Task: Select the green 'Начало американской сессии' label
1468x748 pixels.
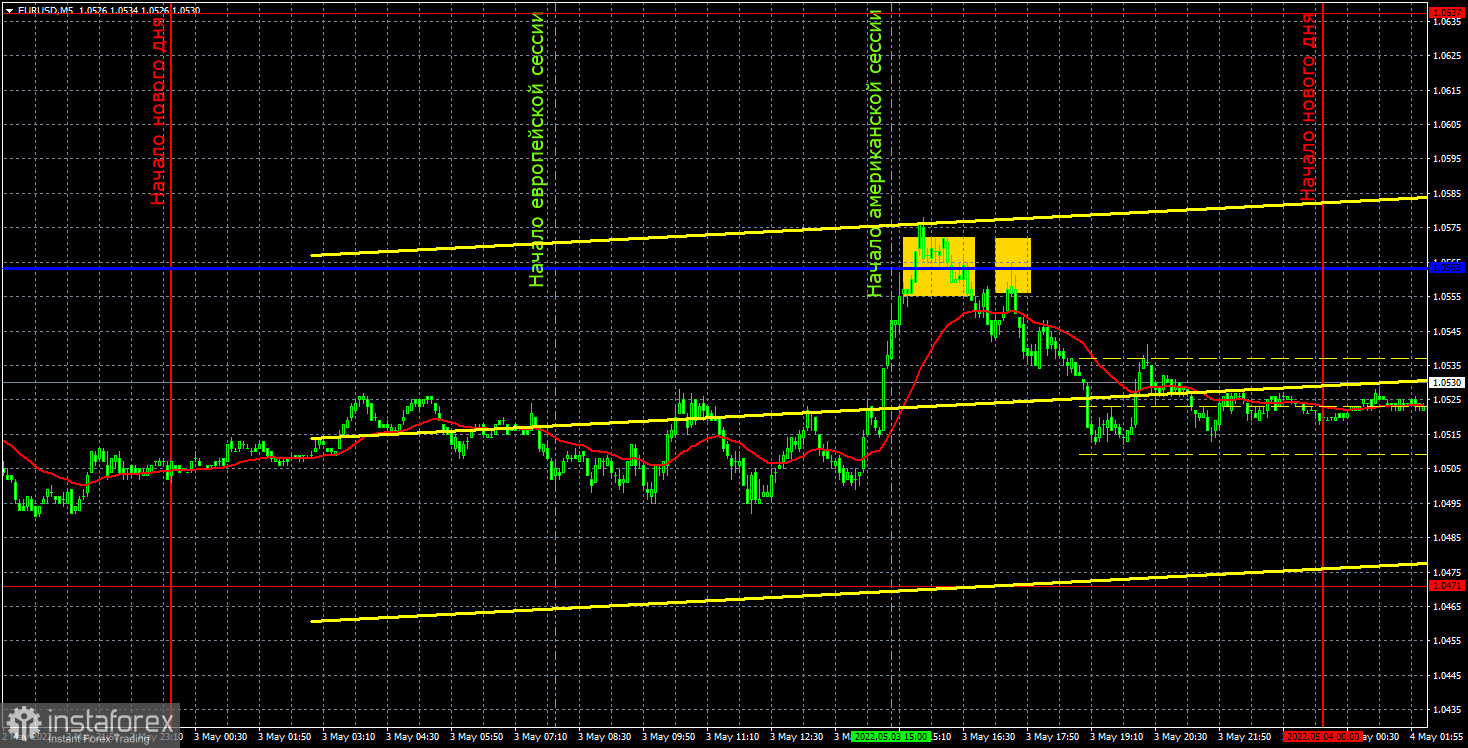Action: (x=875, y=153)
